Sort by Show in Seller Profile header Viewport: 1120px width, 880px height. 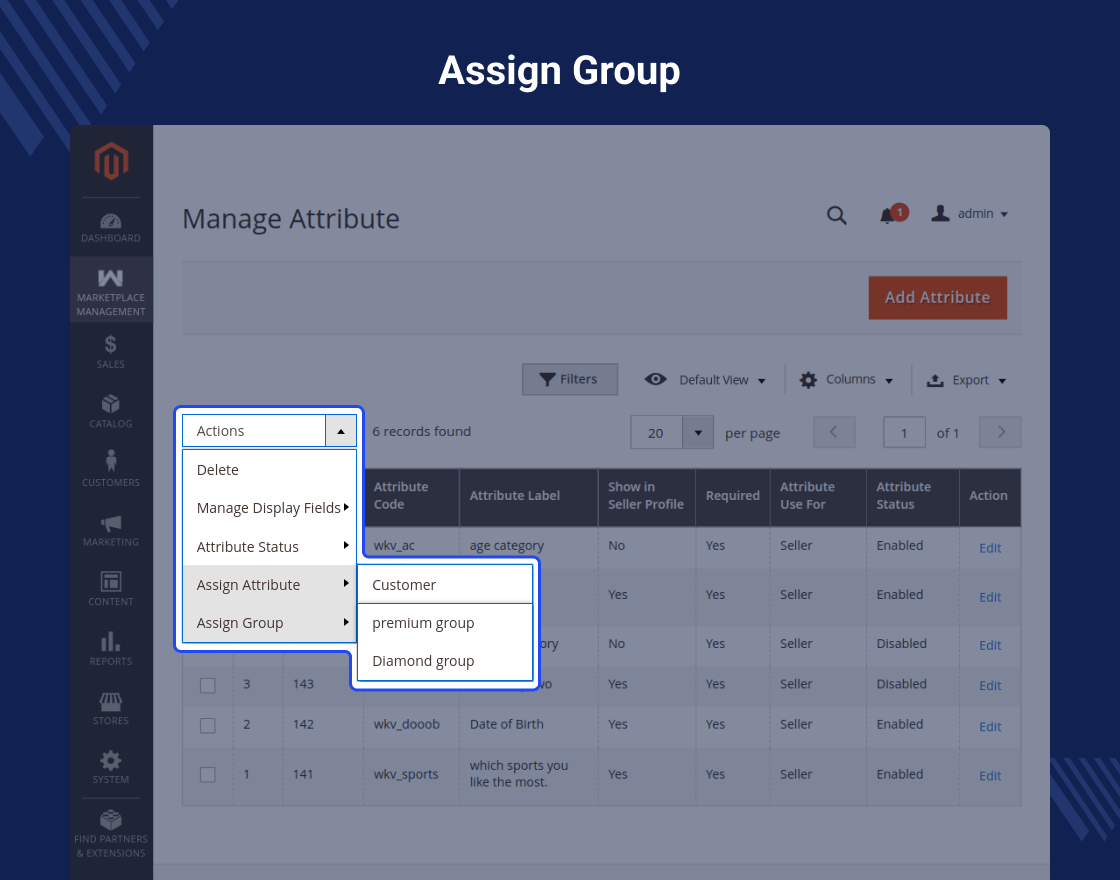[x=646, y=496]
